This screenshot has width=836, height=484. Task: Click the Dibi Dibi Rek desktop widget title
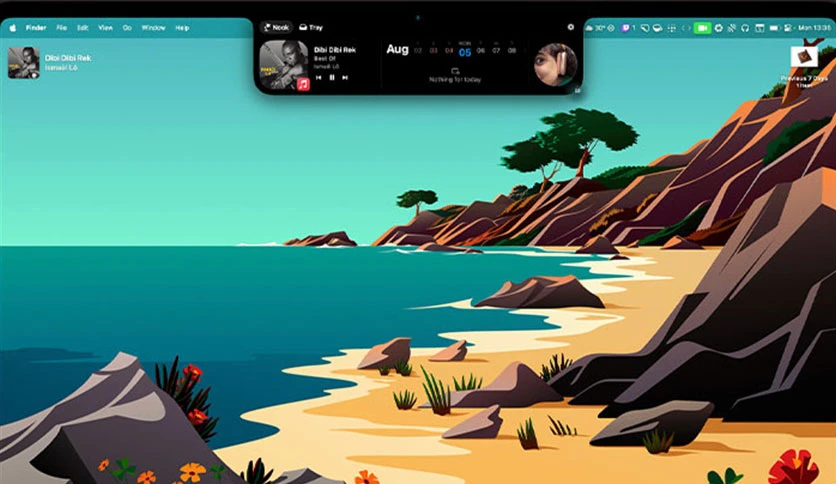click(x=68, y=58)
